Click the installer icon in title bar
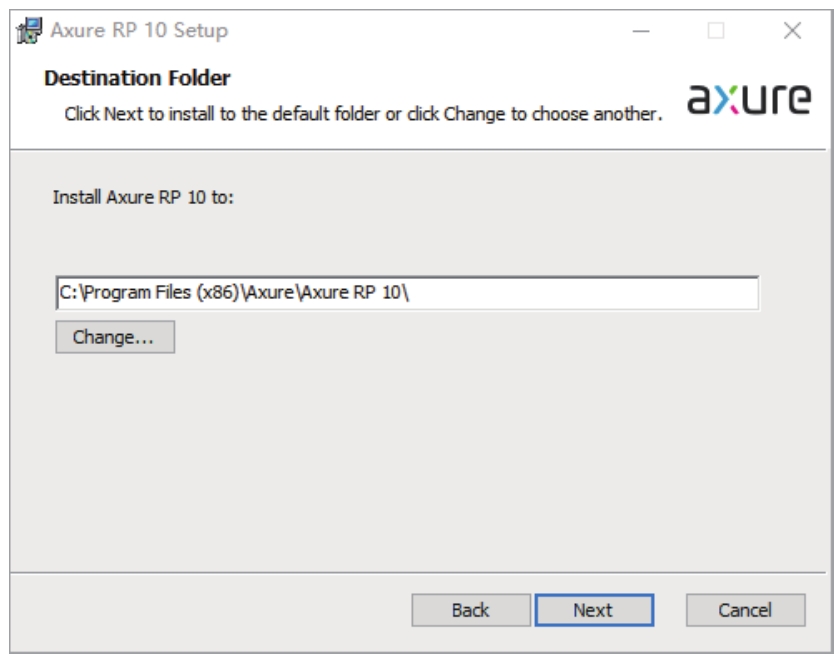This screenshot has height=659, width=839. (30, 31)
